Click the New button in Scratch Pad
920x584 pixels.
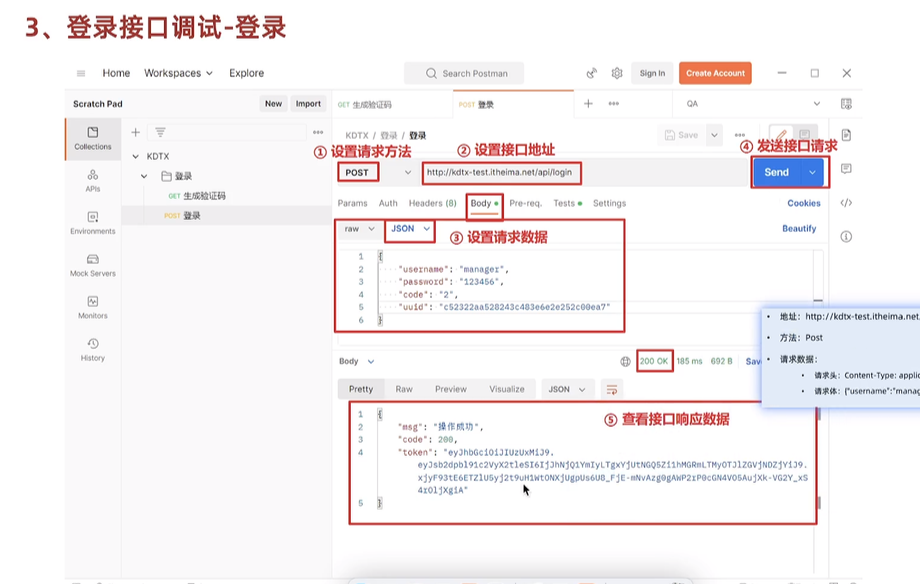click(x=273, y=104)
